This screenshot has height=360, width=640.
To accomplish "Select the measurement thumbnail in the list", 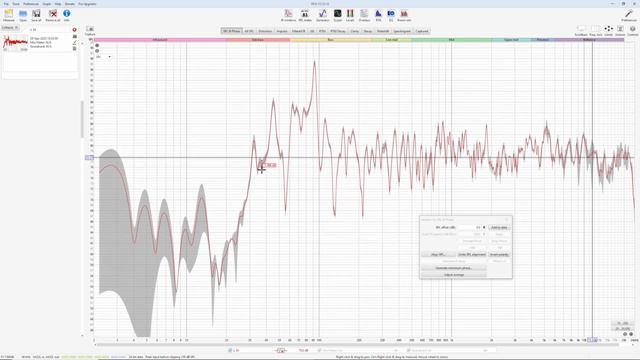I will [16, 42].
